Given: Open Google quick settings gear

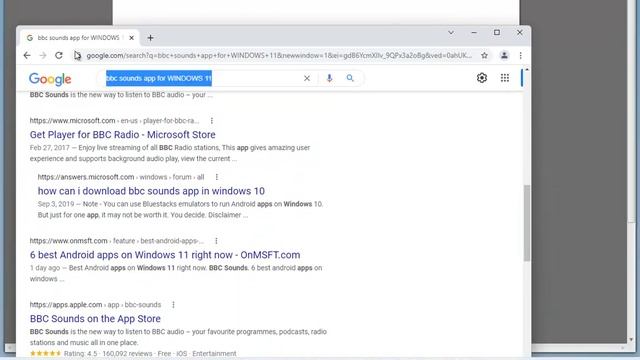Looking at the screenshot, I should (482, 78).
